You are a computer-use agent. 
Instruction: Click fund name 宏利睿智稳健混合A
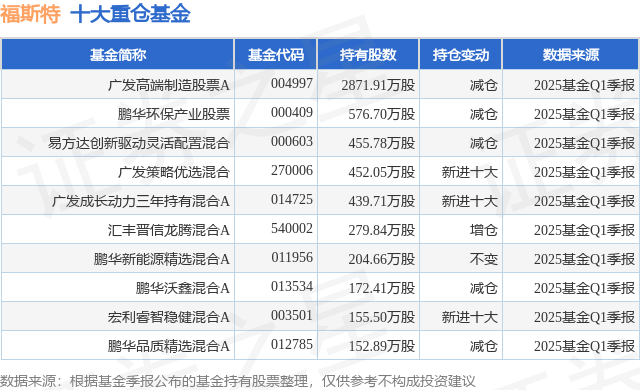169,317
